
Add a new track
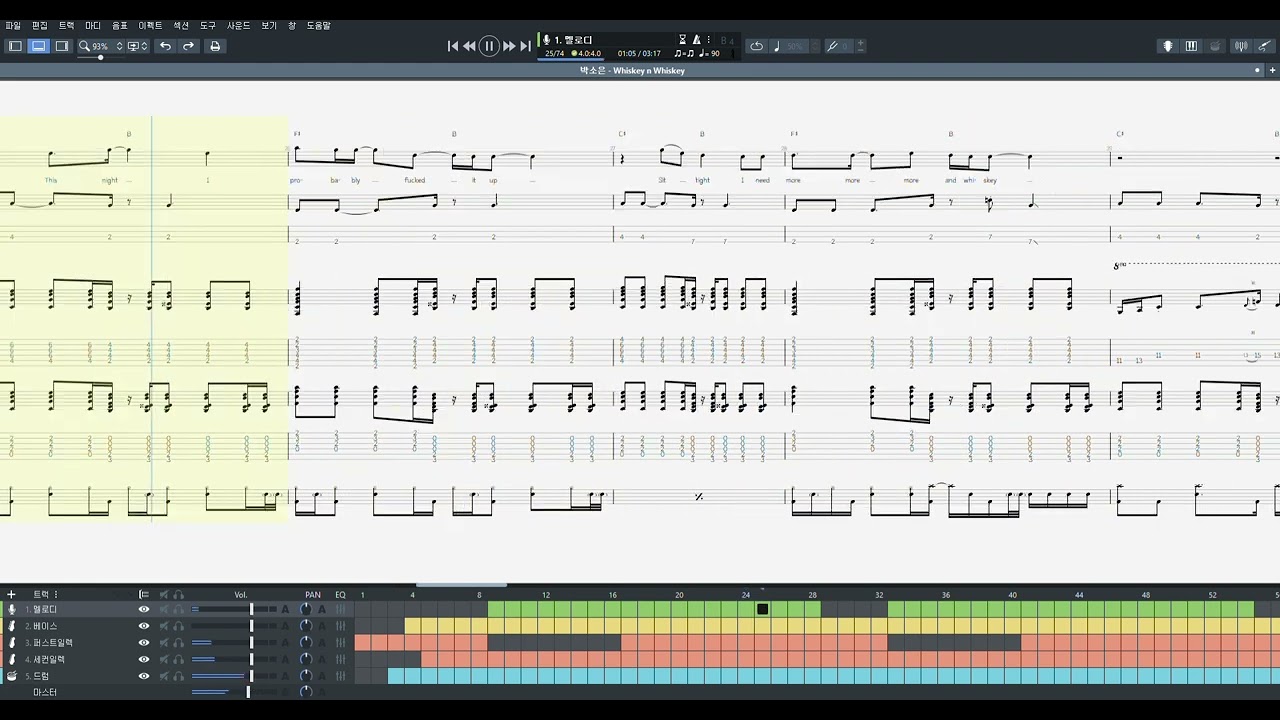click(x=11, y=594)
